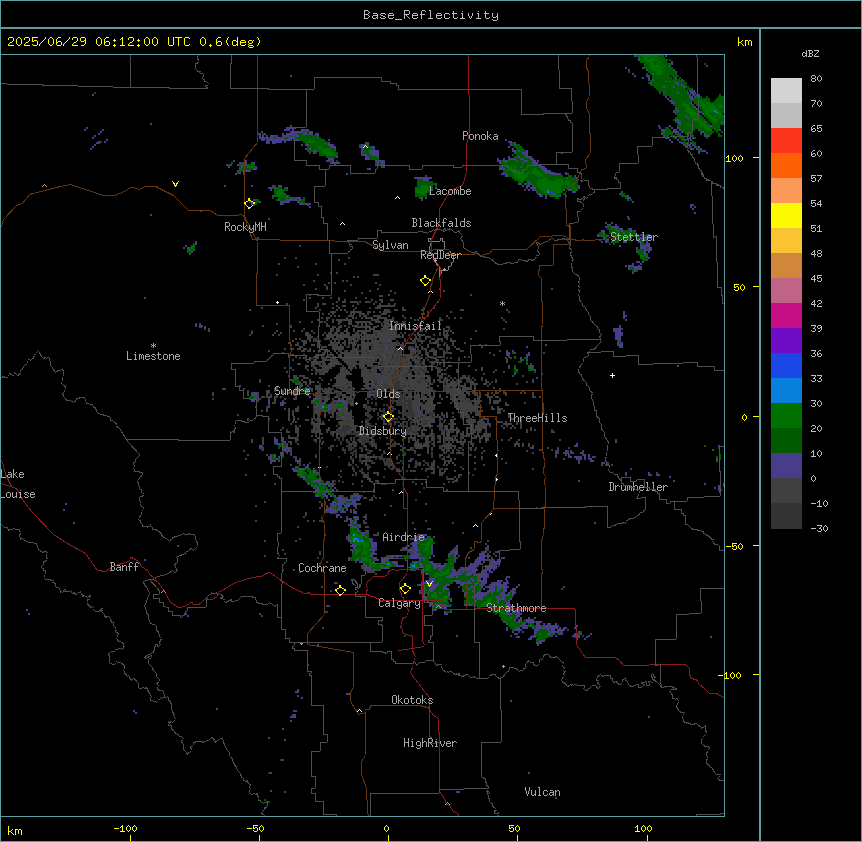Click the Base_Reflectivity title
862x842 pixels.
[431, 15]
